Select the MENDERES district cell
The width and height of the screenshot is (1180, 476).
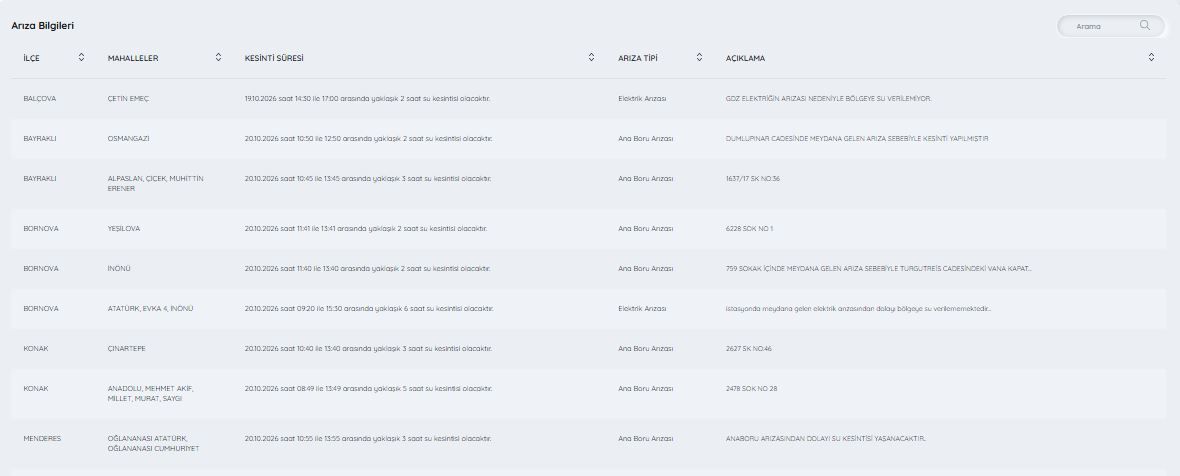[x=42, y=438]
